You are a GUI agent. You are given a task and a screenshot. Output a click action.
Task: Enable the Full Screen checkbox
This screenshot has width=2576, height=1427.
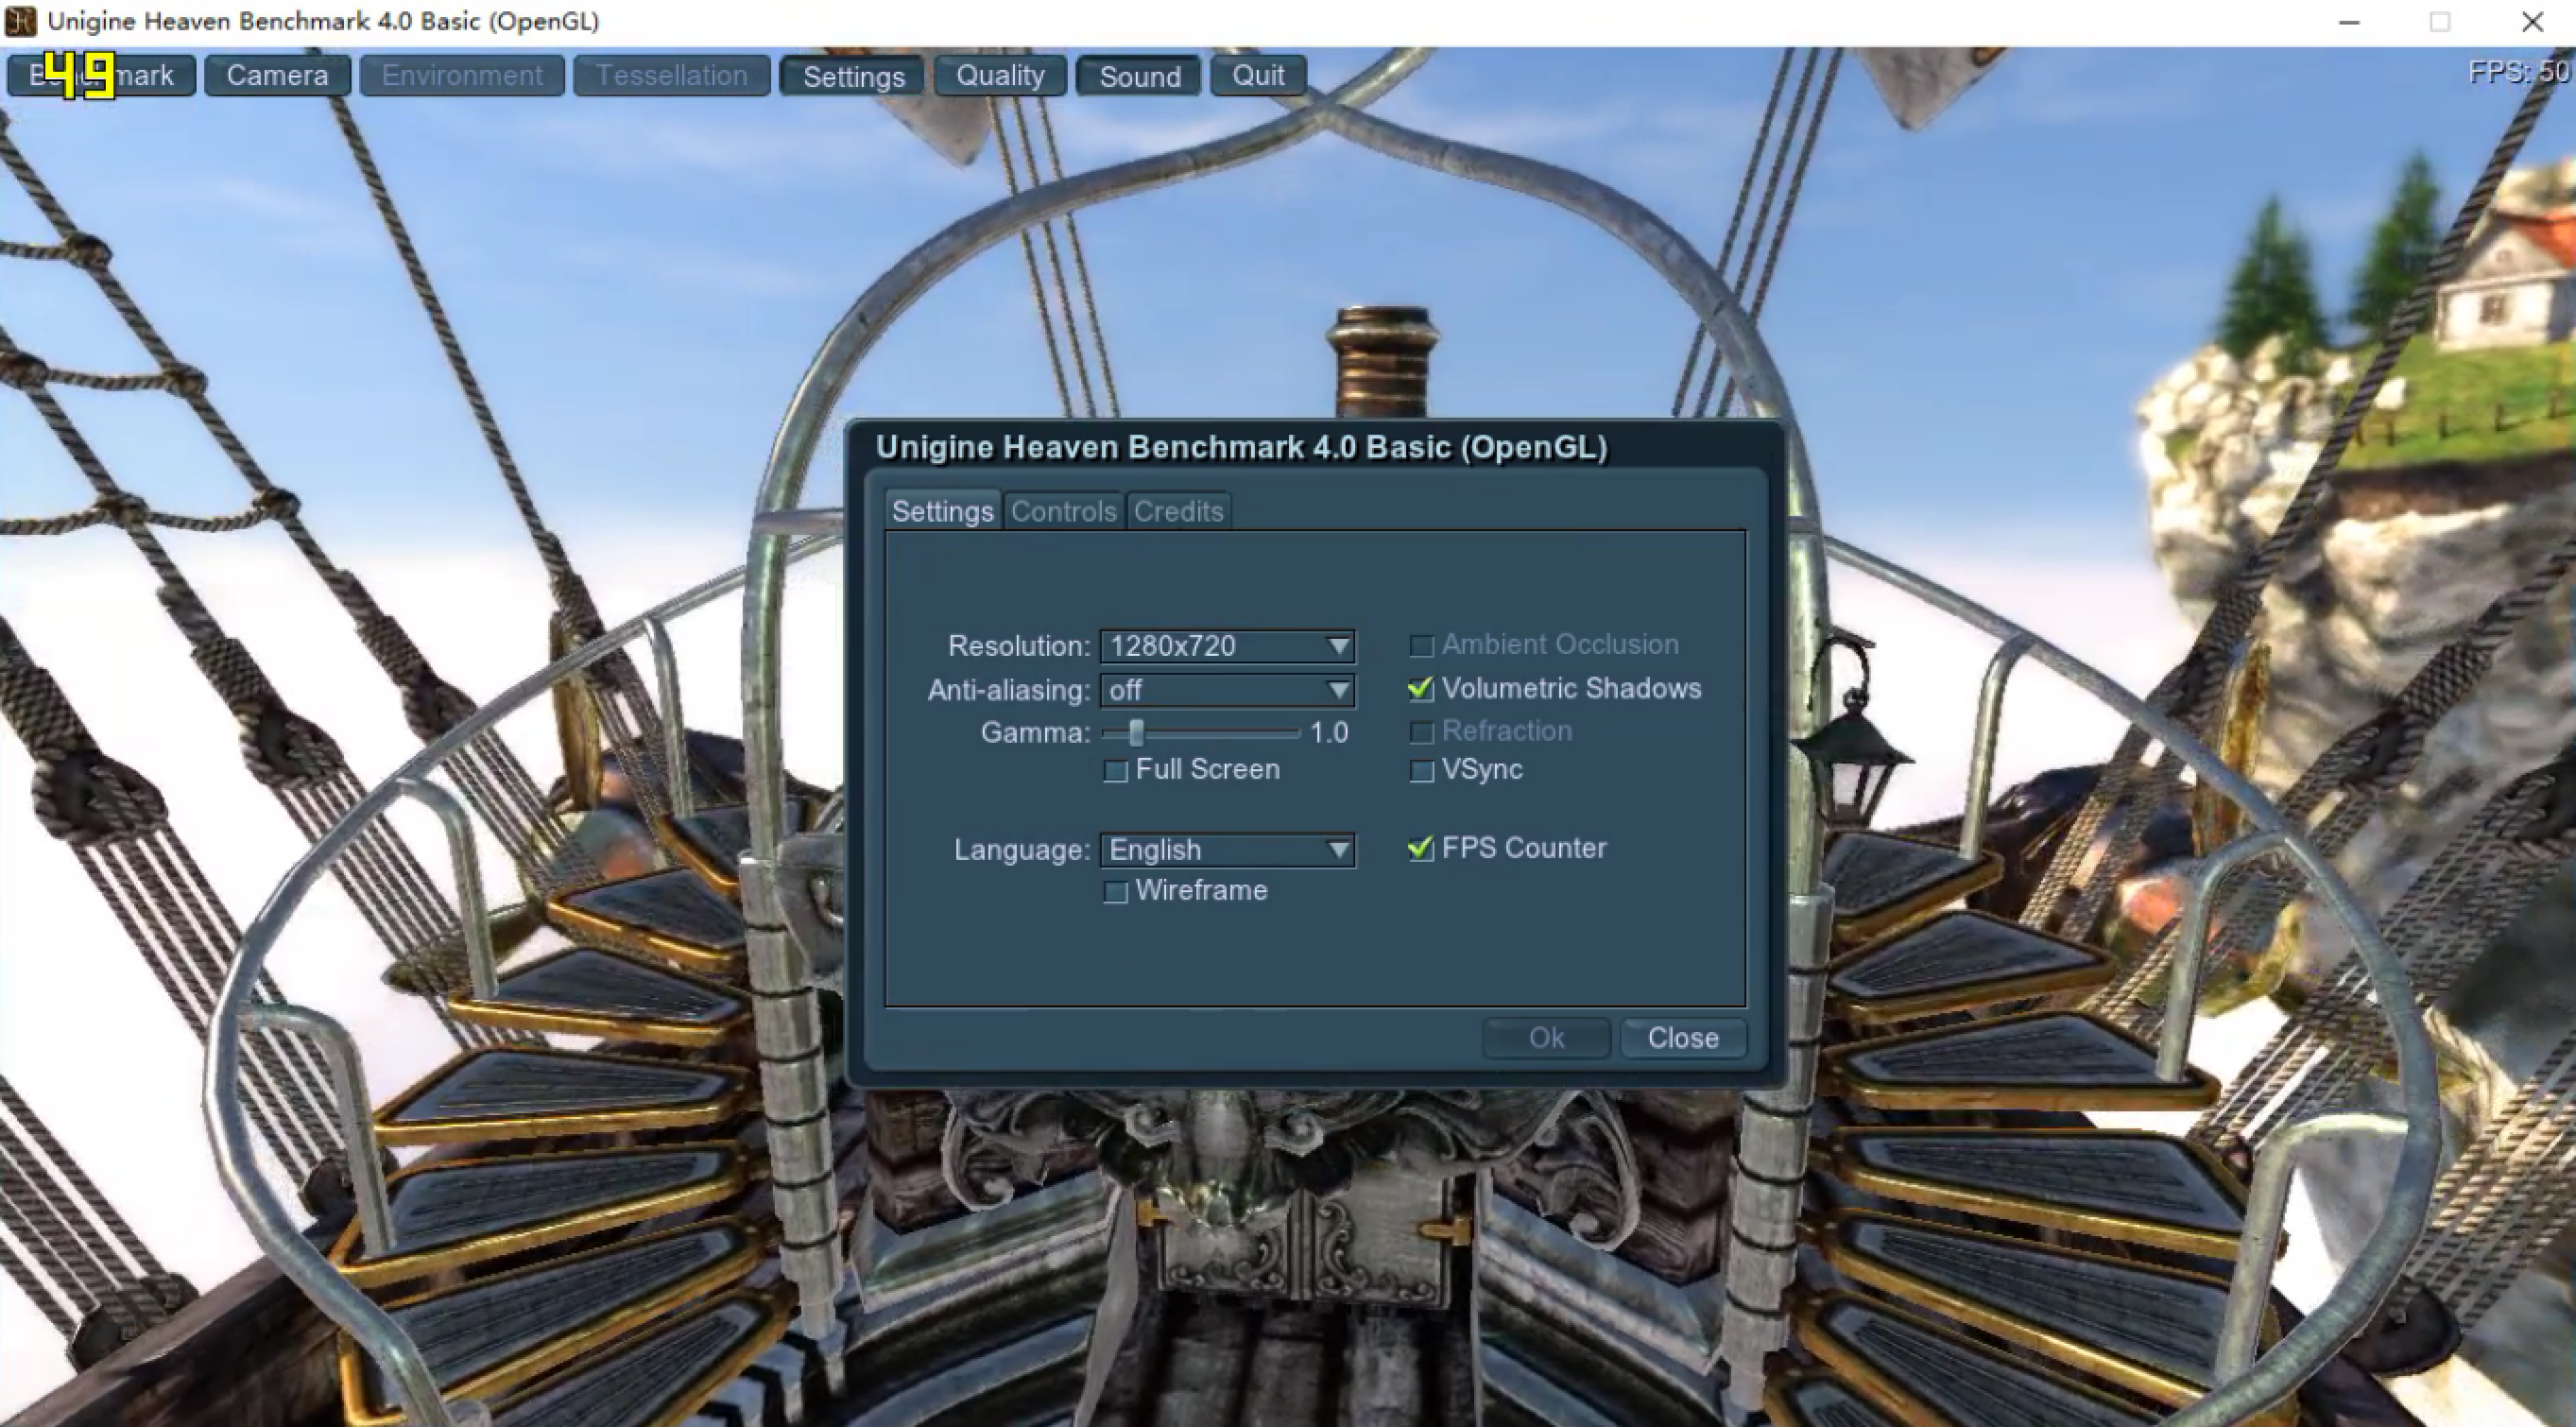click(1115, 771)
